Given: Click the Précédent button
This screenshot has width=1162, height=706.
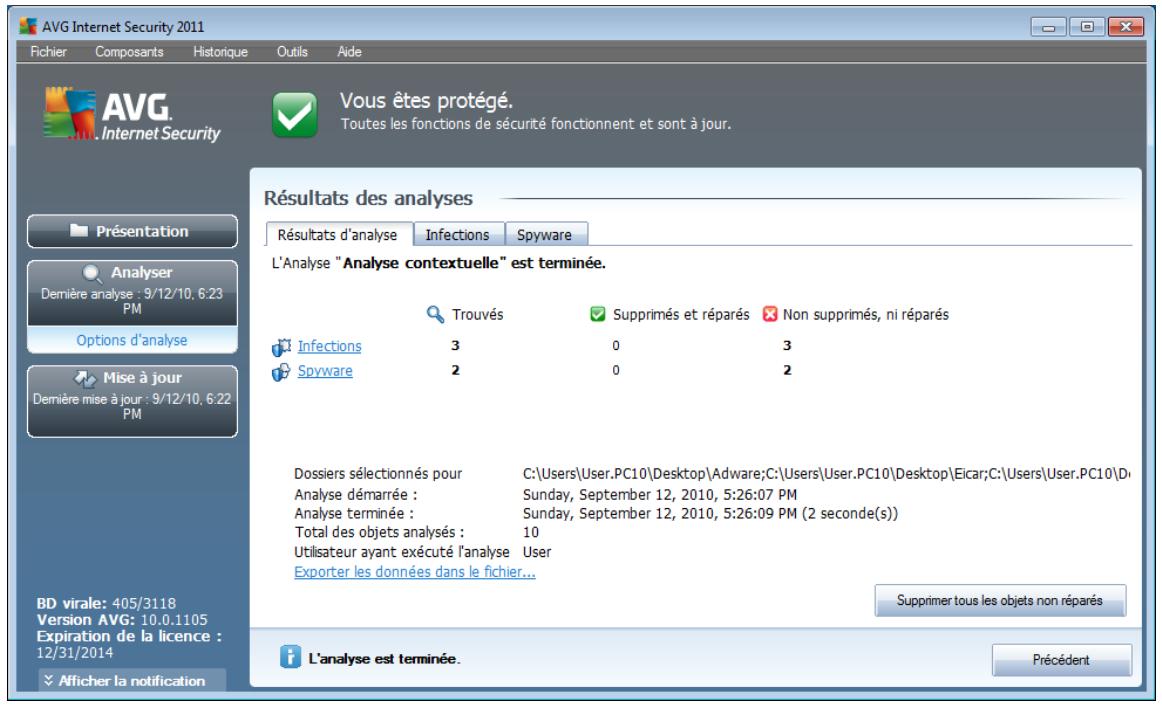Looking at the screenshot, I should [1061, 659].
